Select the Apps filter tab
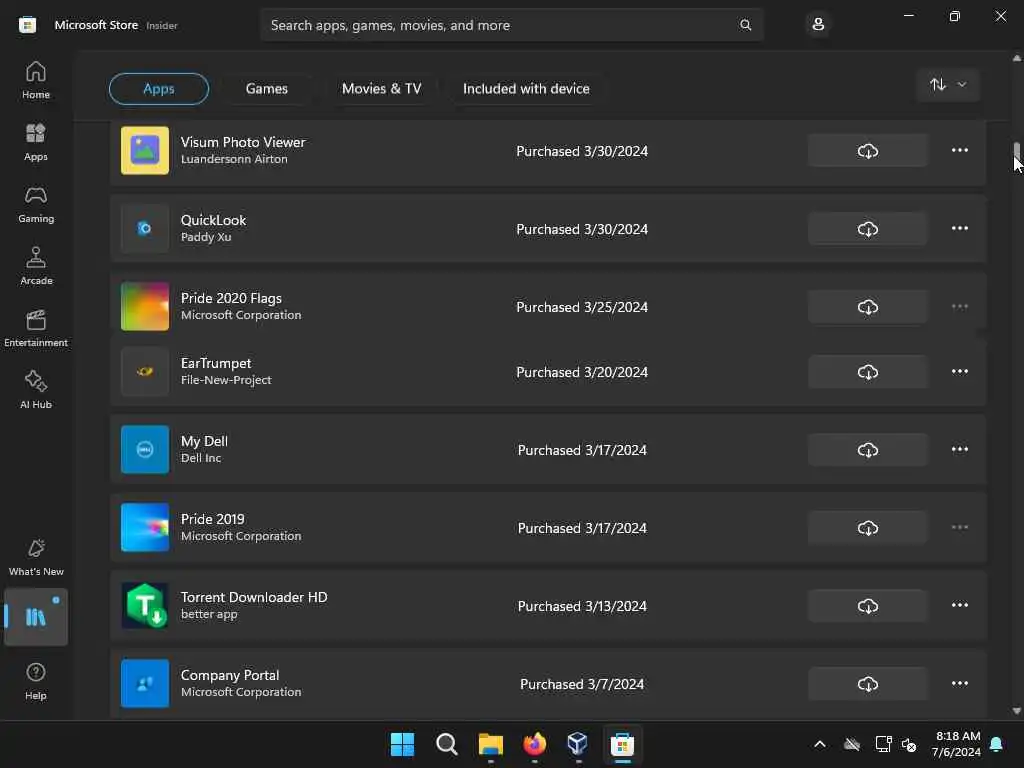The width and height of the screenshot is (1024, 768). 159,89
